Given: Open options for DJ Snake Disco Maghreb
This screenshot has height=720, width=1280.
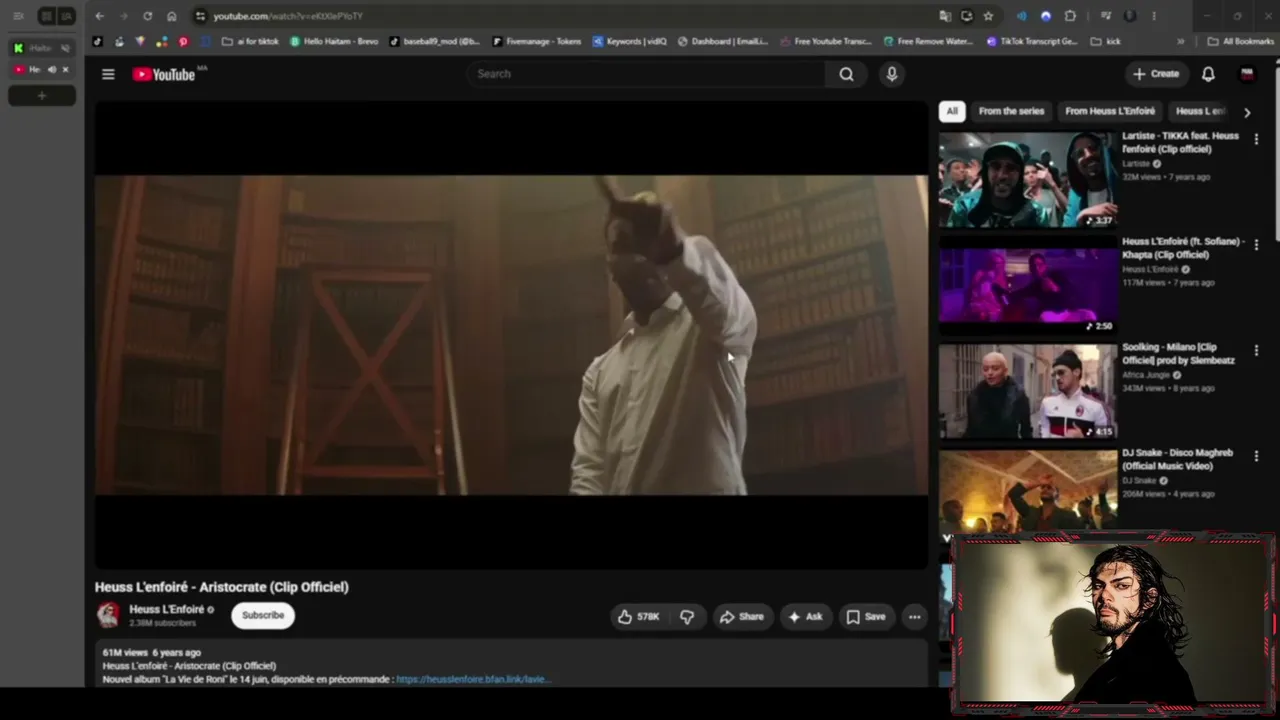Looking at the screenshot, I should tap(1256, 457).
